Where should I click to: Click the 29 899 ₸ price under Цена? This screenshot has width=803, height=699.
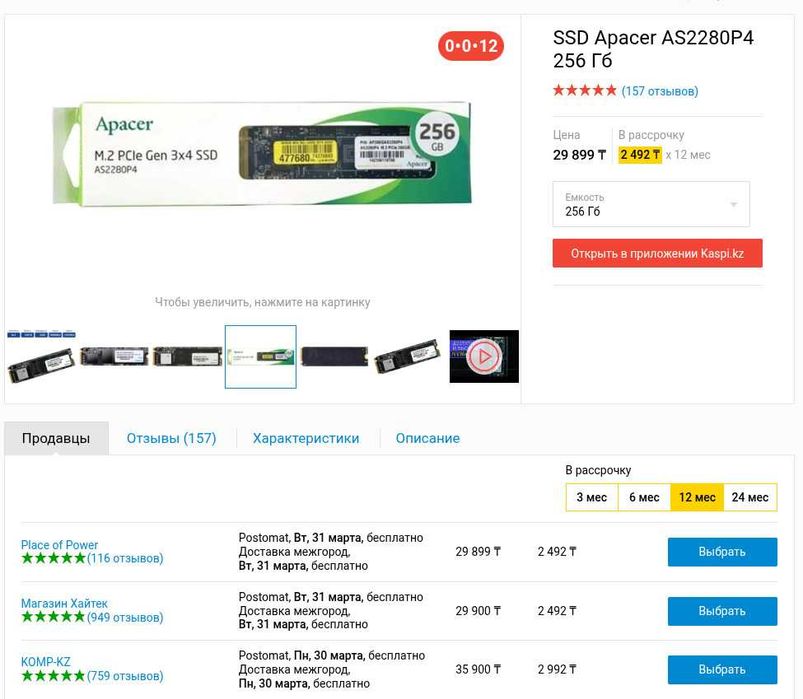point(579,155)
